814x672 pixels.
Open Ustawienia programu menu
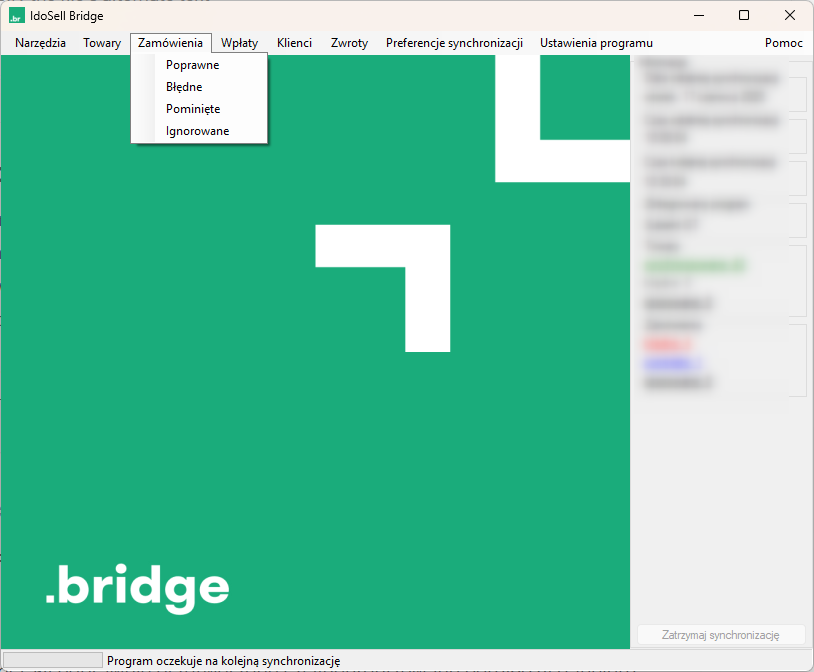click(596, 43)
